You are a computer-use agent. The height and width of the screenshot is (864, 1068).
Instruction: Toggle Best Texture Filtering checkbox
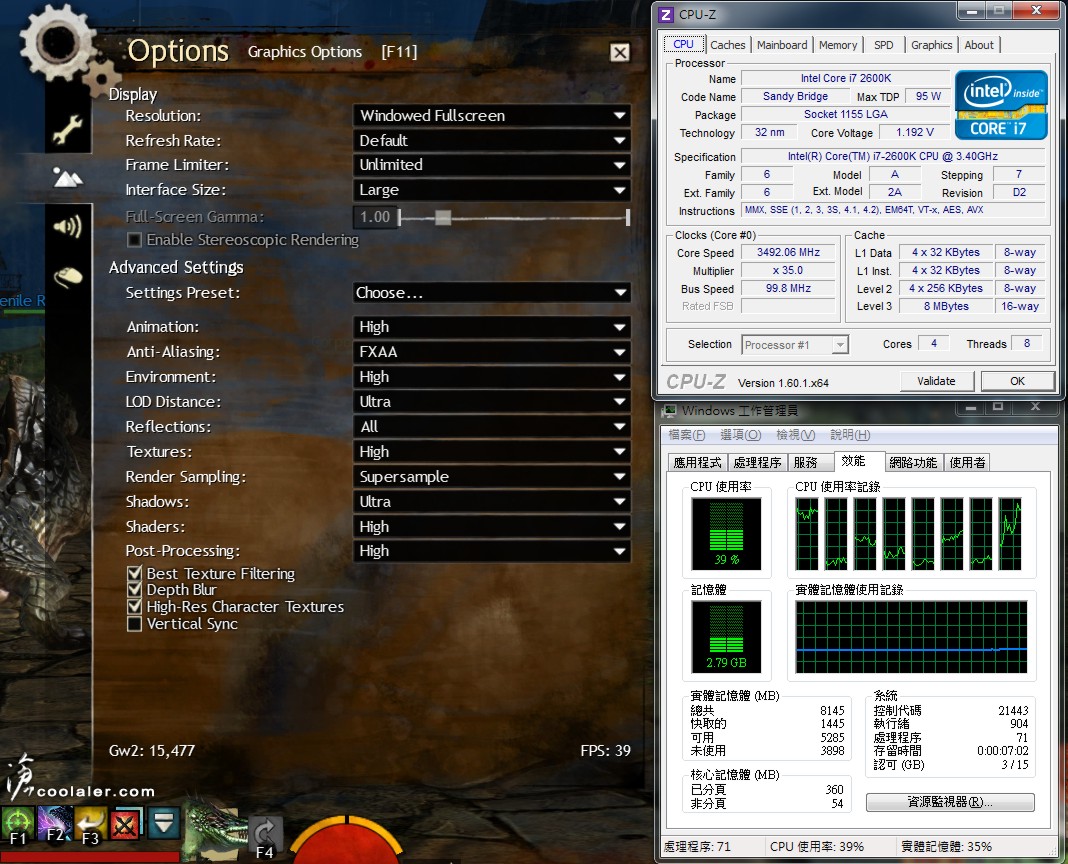pyautogui.click(x=134, y=573)
